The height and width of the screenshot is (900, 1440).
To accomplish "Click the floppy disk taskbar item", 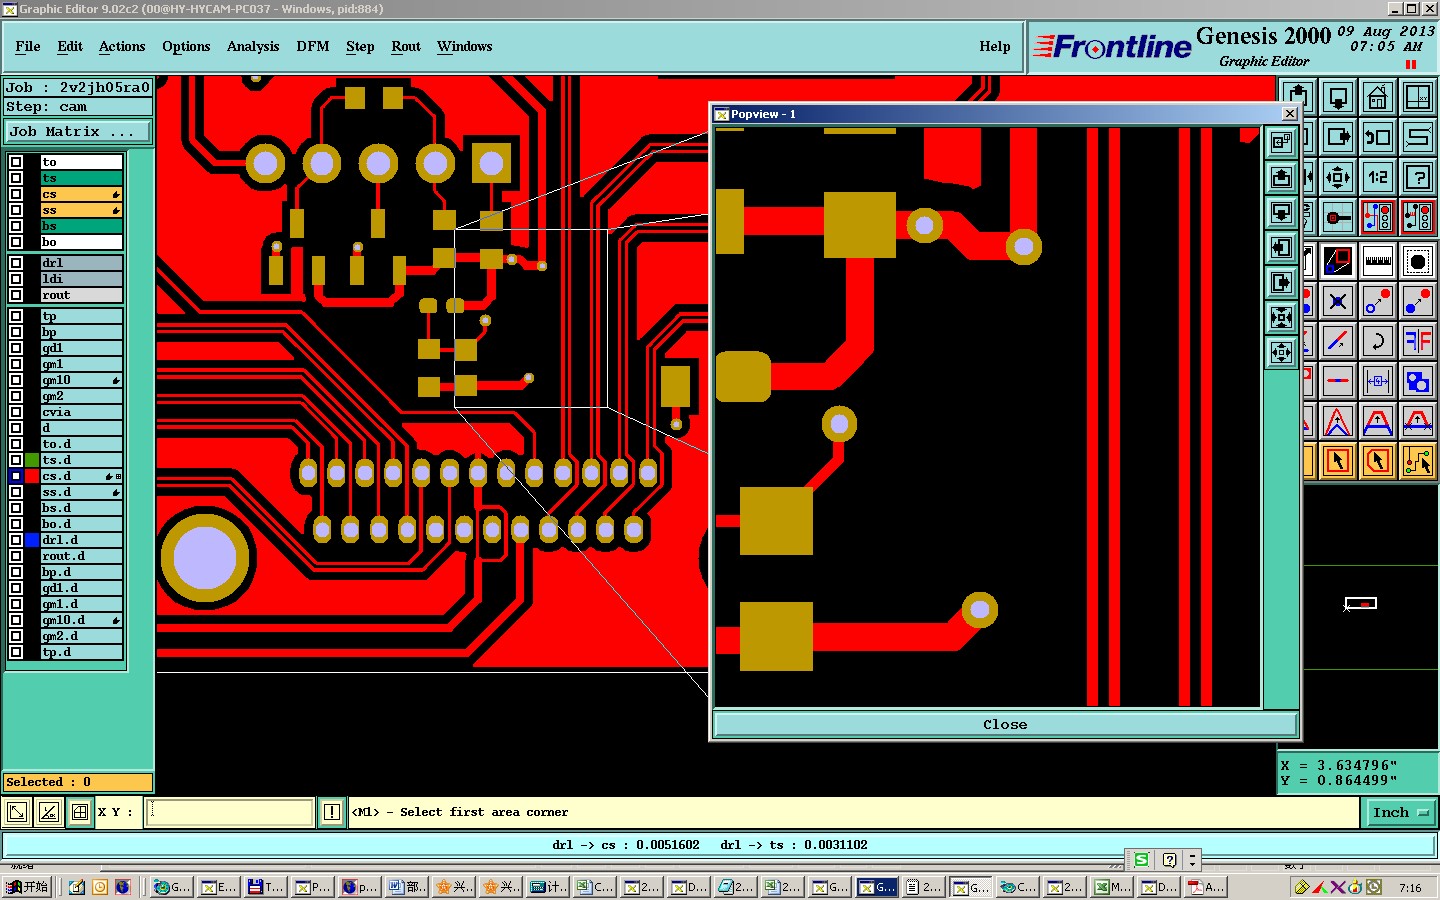I will pos(266,887).
